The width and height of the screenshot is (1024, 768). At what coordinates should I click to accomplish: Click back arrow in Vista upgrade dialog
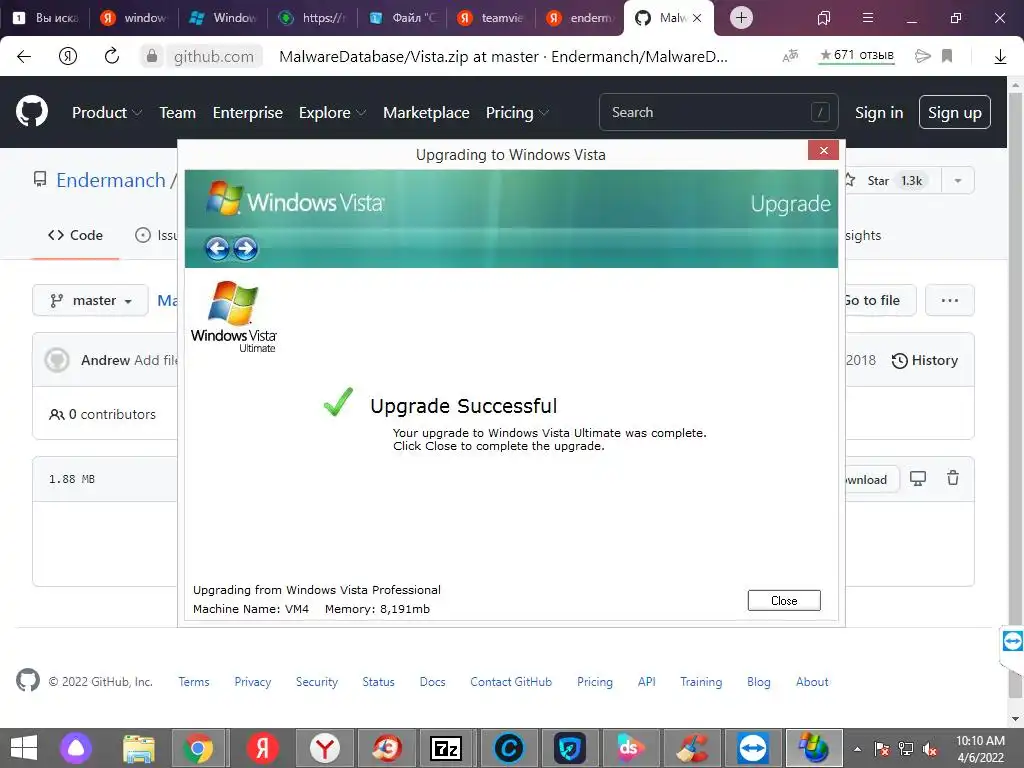[x=217, y=248]
